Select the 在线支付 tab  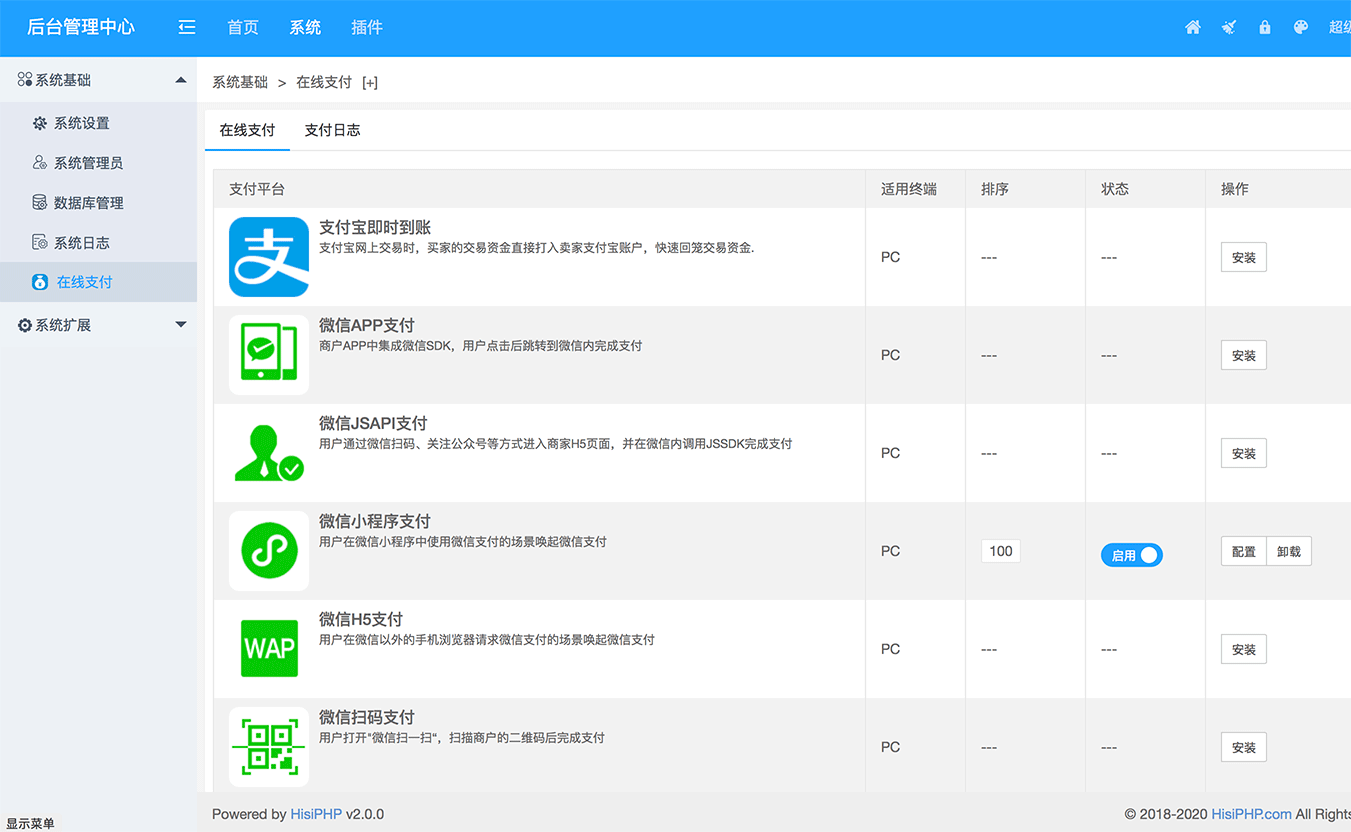click(x=247, y=130)
